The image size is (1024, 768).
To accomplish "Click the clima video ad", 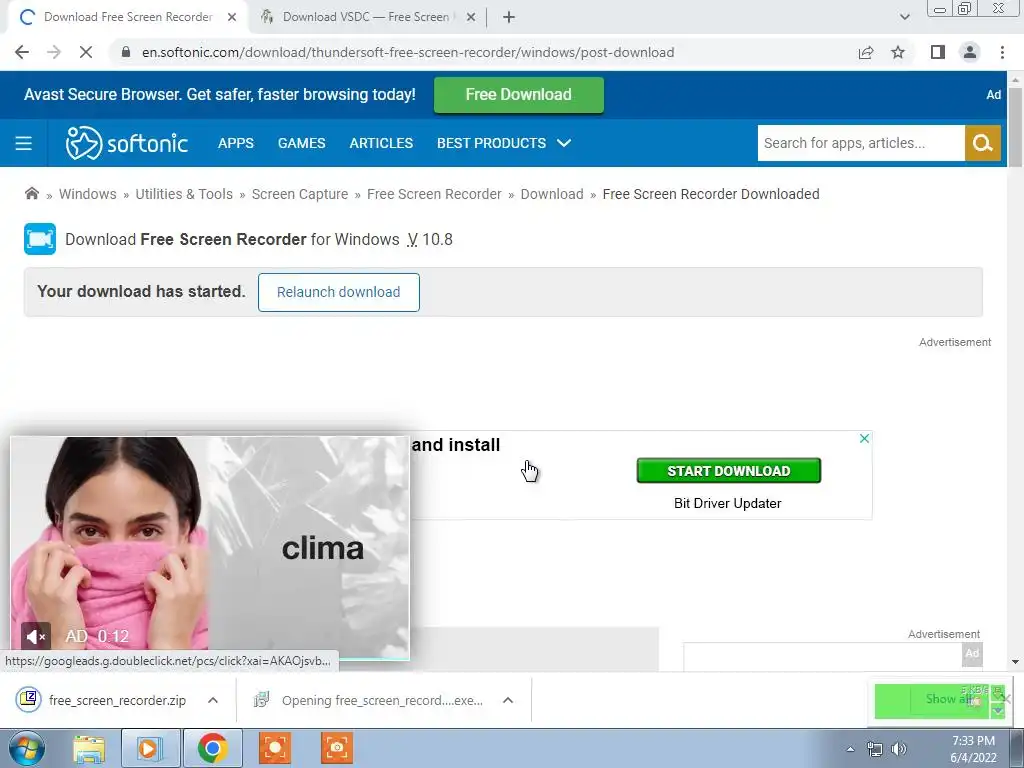I will (210, 548).
